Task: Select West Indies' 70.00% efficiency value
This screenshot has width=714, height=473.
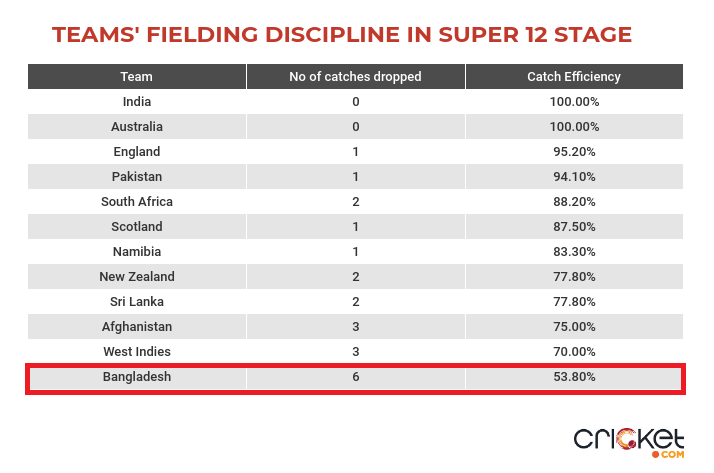Action: tap(574, 352)
